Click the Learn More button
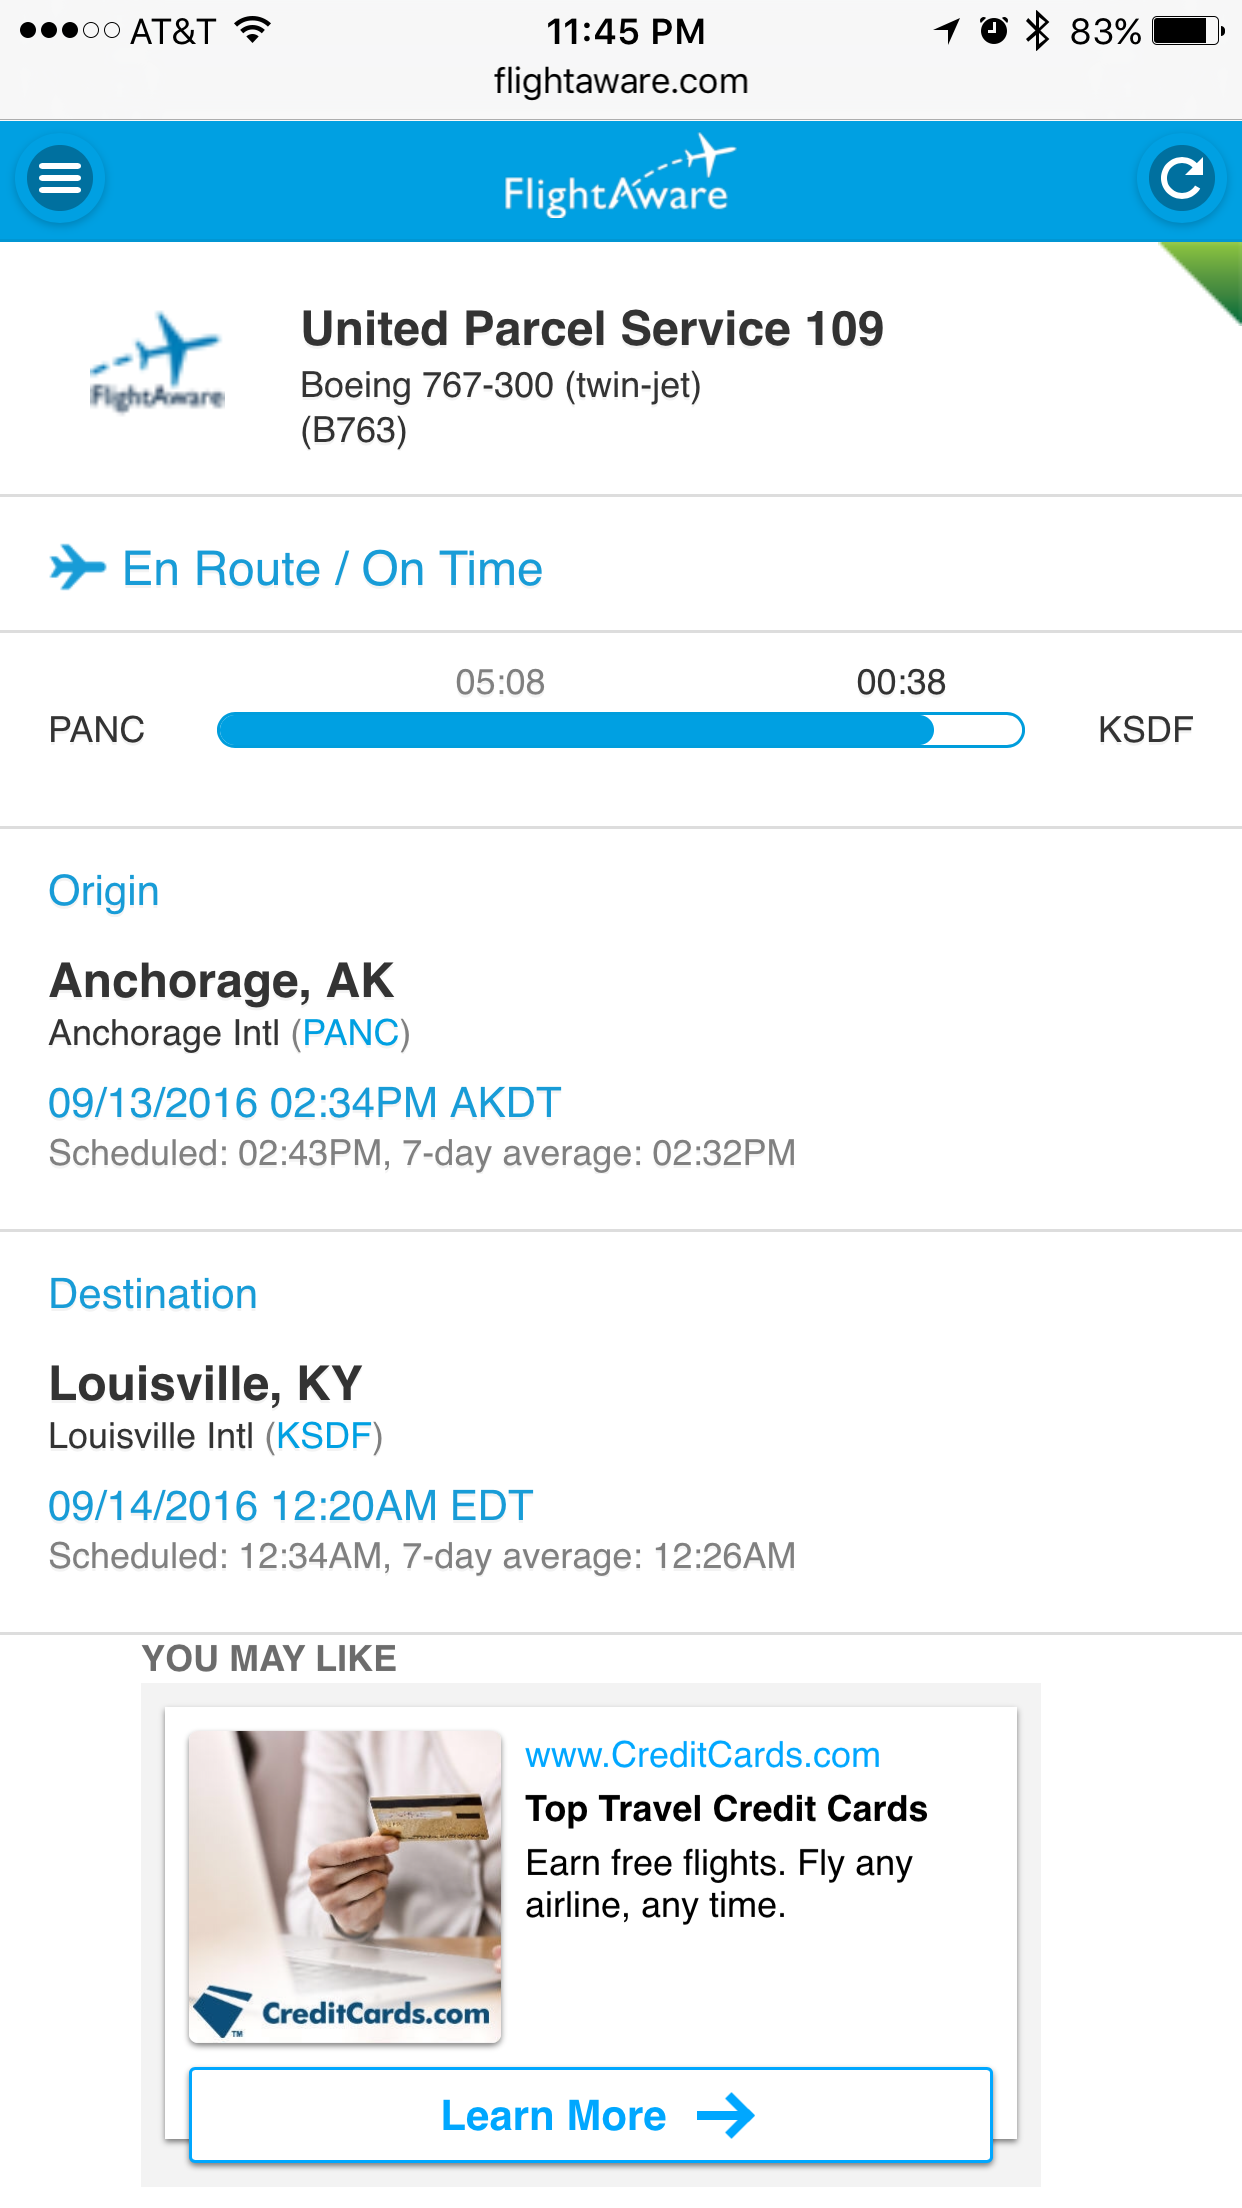1242x2208 pixels. pos(591,2115)
